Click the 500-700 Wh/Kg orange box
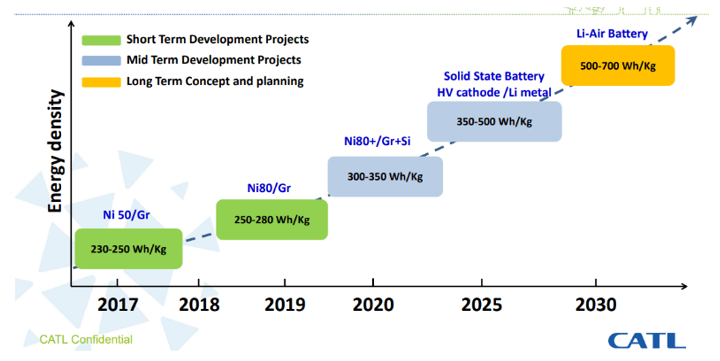 click(x=618, y=65)
